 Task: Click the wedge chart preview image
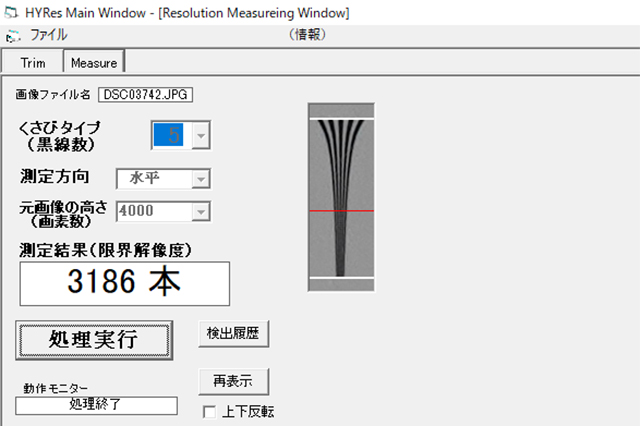tap(341, 196)
